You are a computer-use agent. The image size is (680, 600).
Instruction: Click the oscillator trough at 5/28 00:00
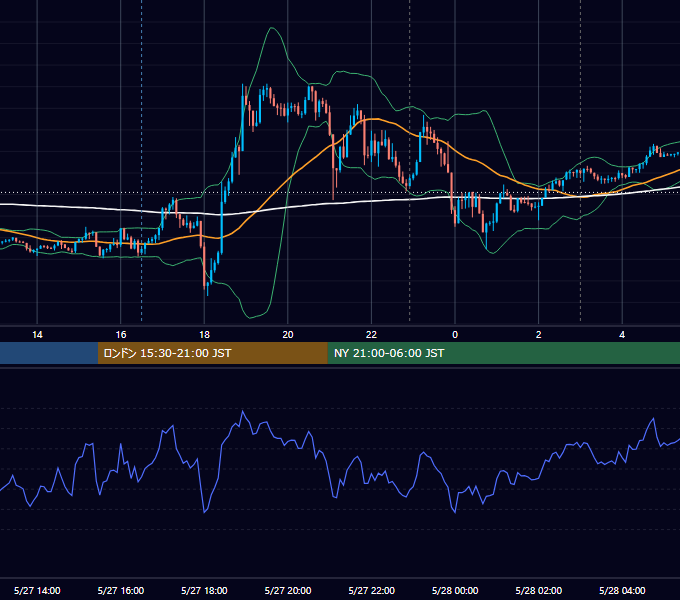(455, 512)
